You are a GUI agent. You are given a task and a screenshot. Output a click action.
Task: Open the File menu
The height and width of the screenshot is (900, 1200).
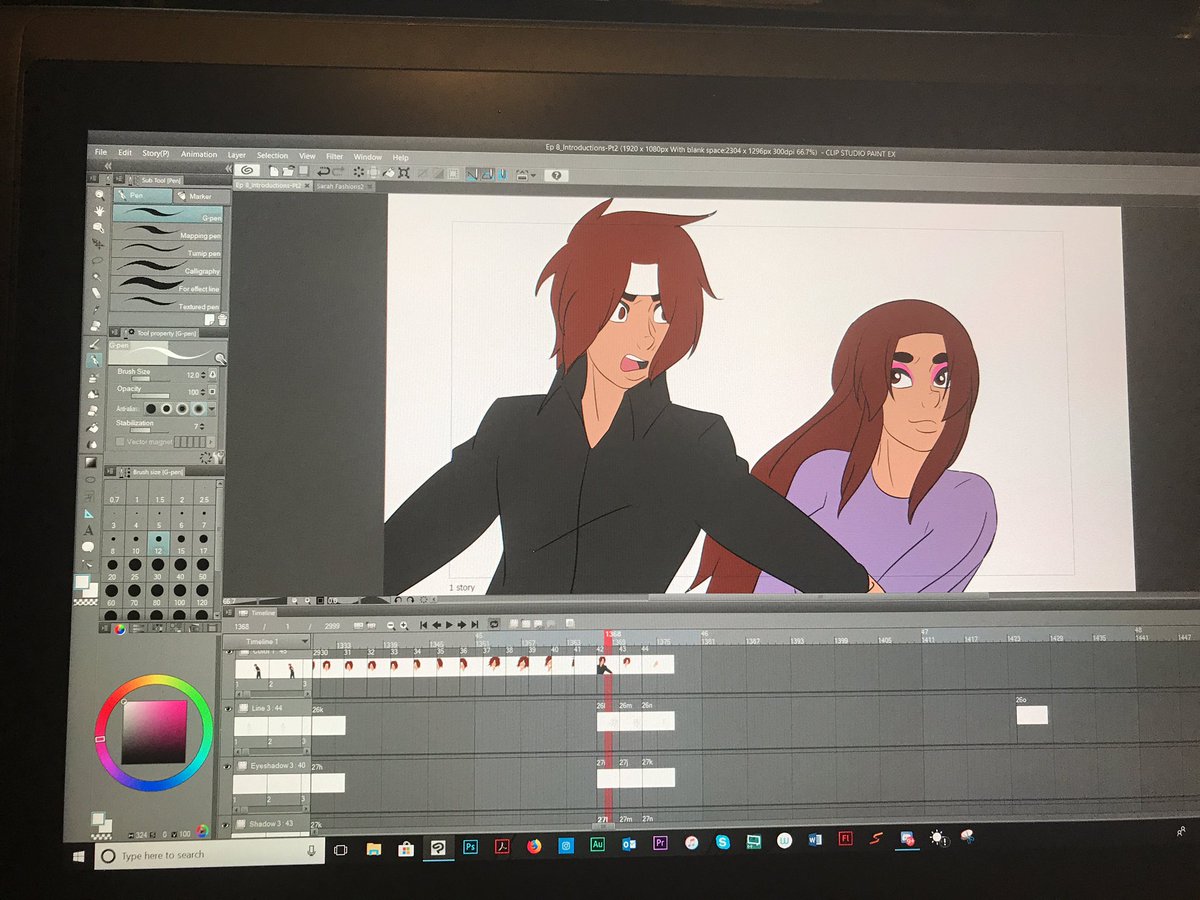pos(101,152)
